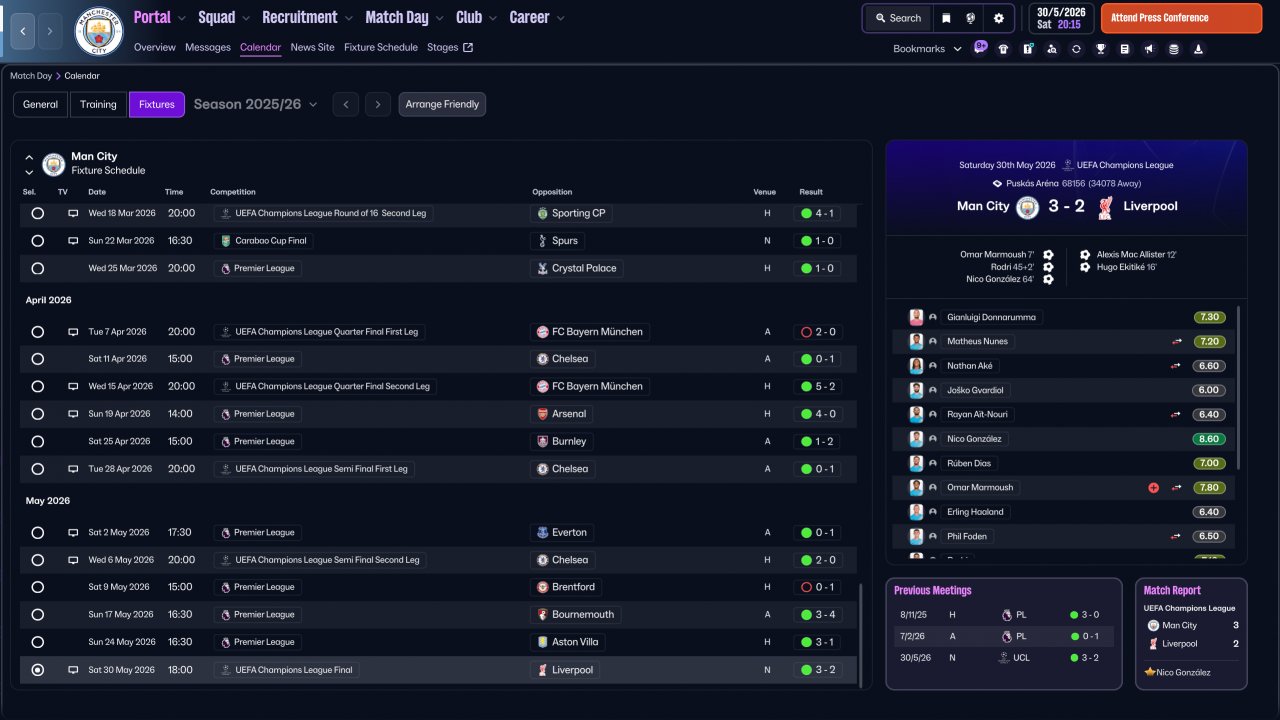Image resolution: width=1280 pixels, height=720 pixels.
Task: Click the 8/11/25 previous meeting row
Action: (1003, 615)
